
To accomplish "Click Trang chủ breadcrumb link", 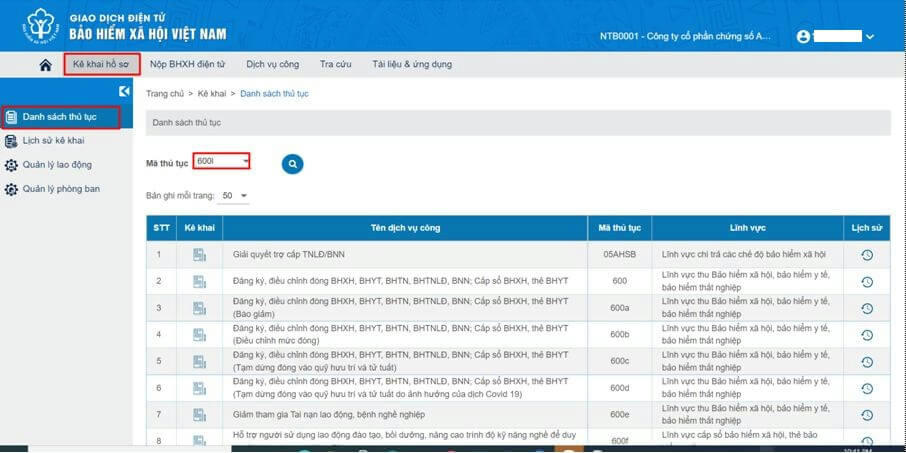I will [164, 93].
